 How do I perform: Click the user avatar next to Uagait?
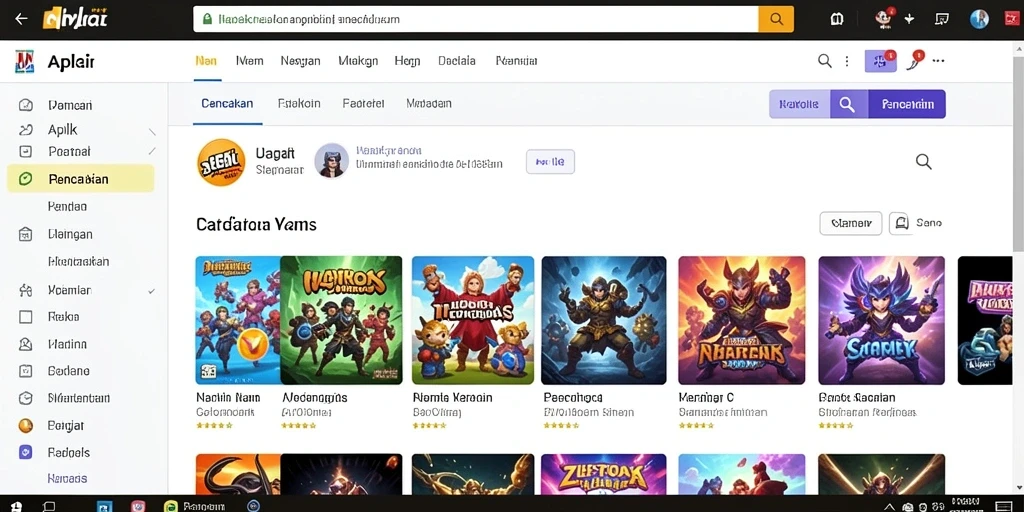click(x=331, y=161)
